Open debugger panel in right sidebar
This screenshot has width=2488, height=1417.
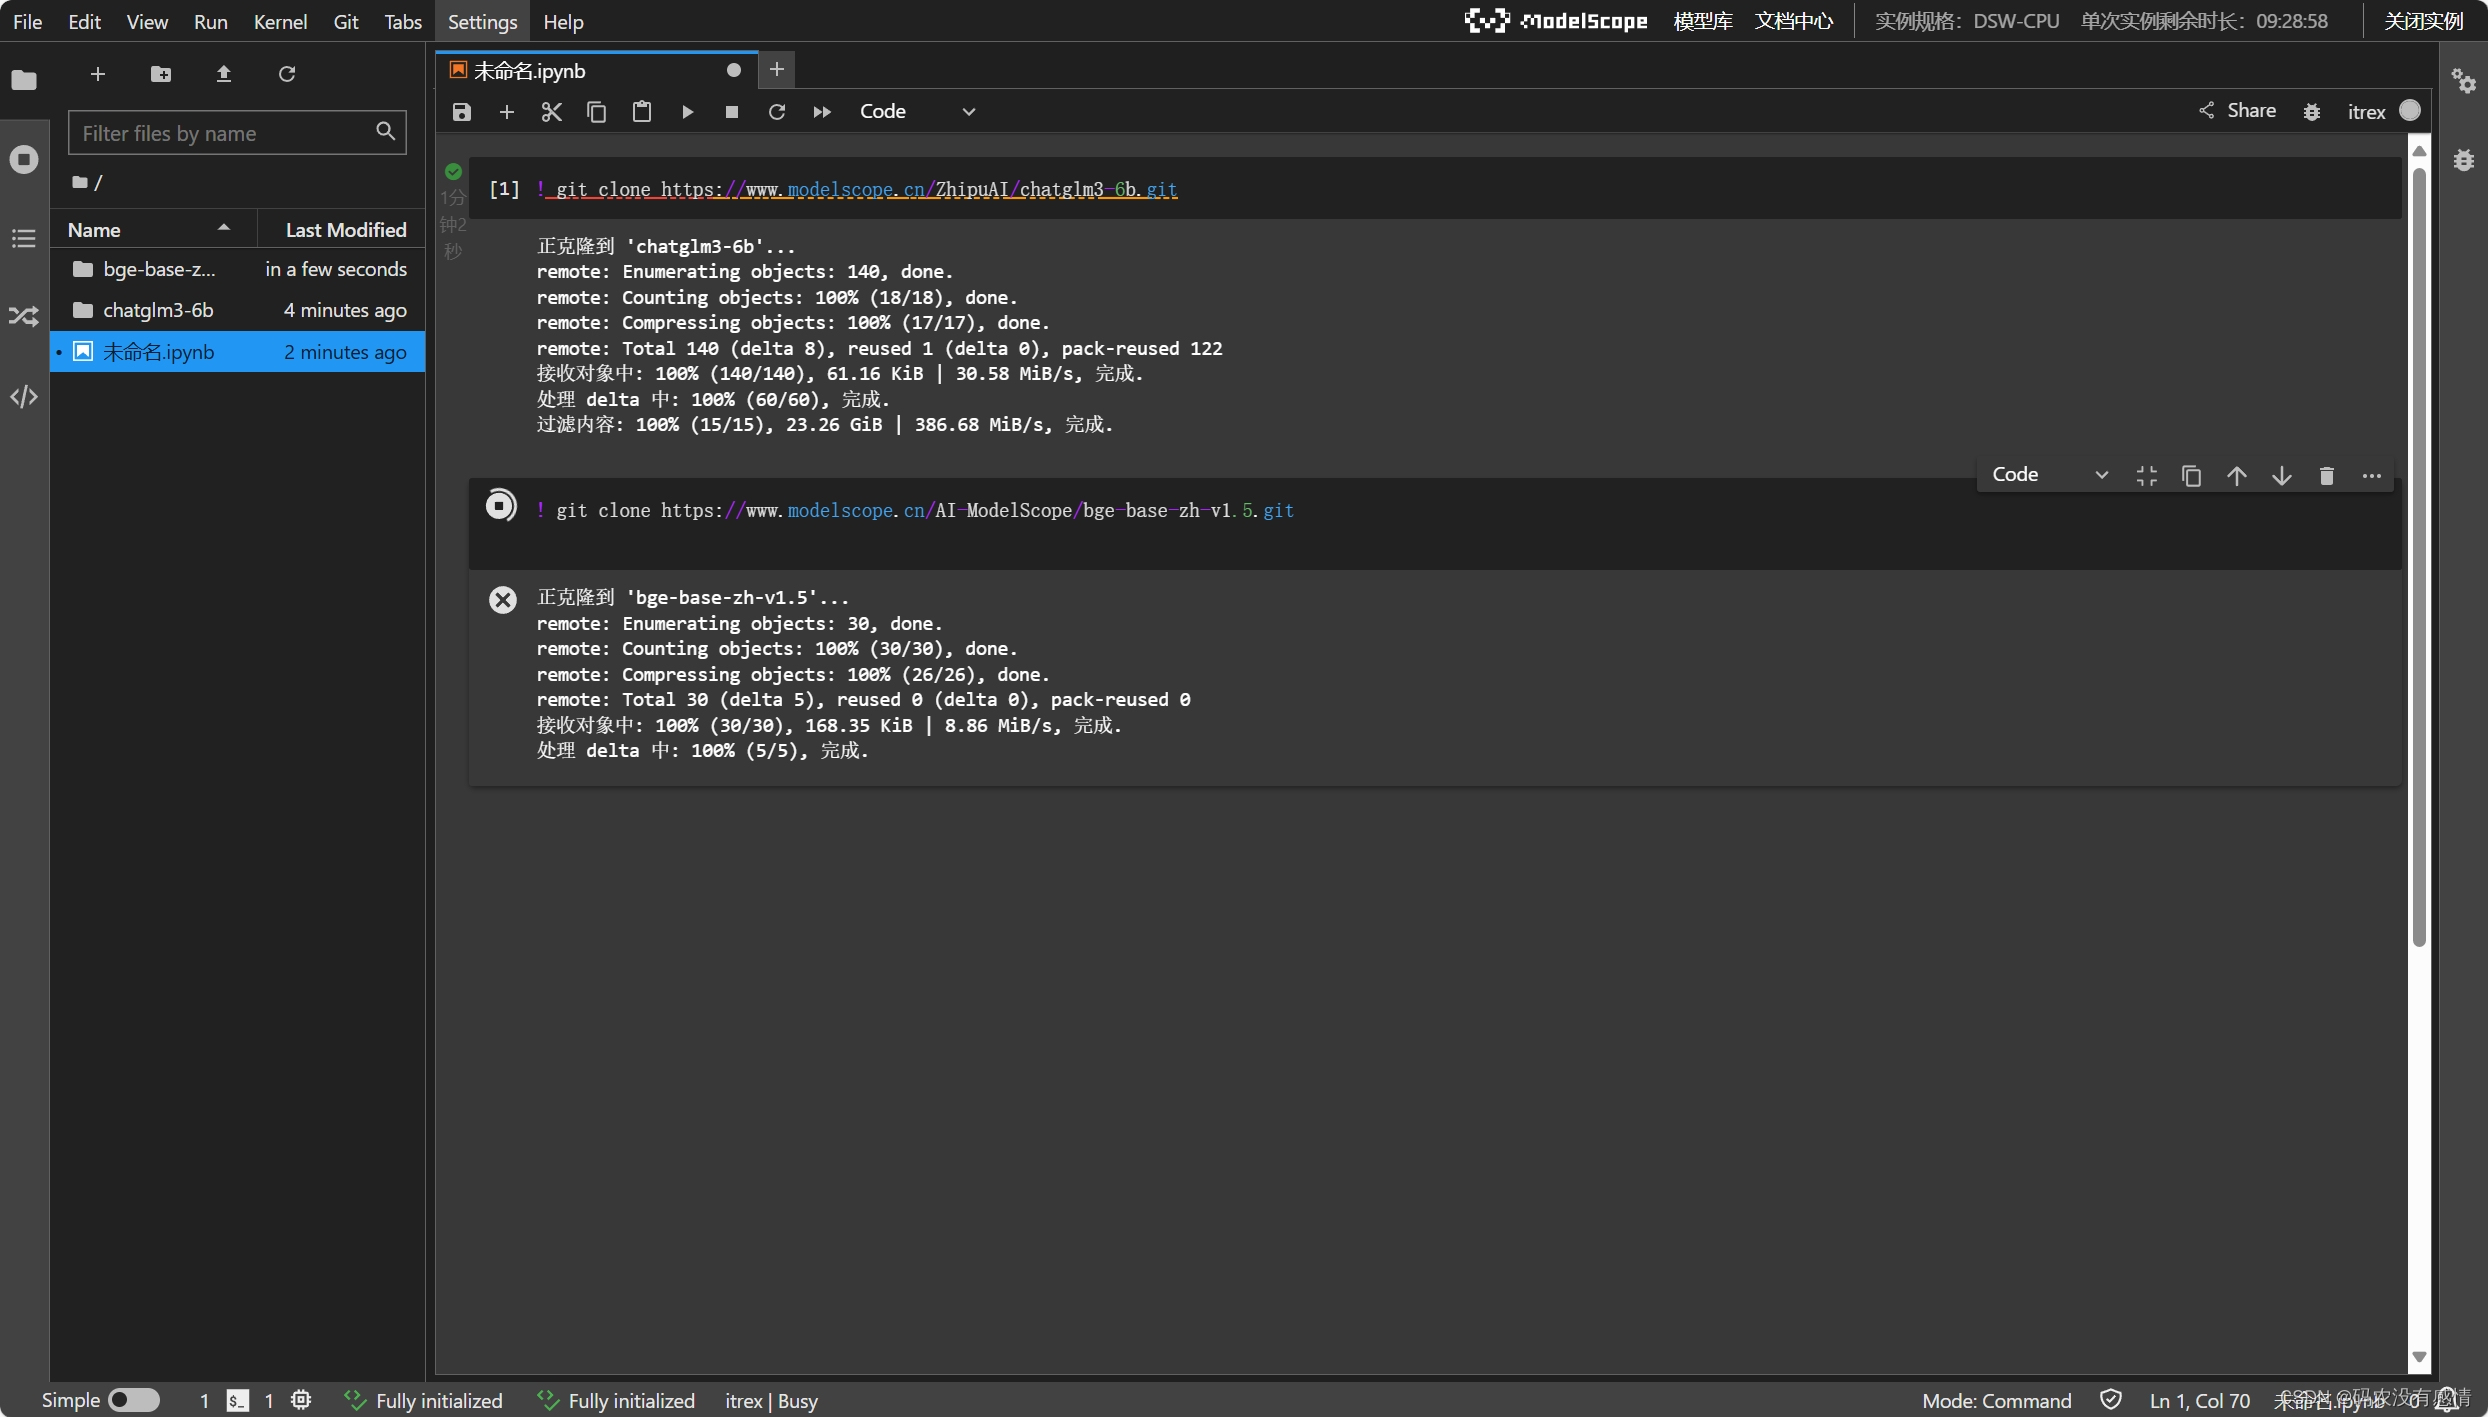[x=2463, y=161]
